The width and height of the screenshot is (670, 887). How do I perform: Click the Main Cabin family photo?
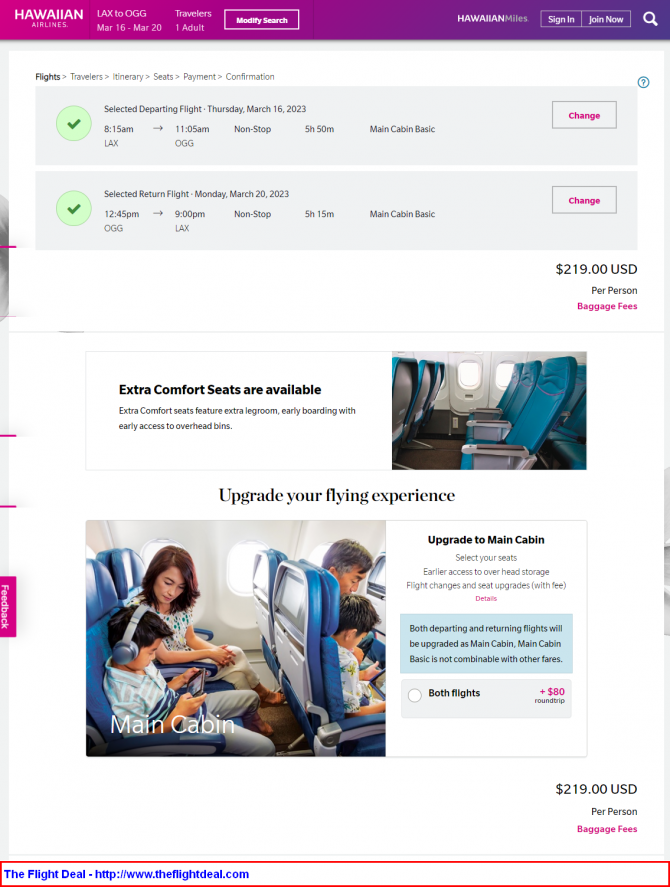(x=235, y=639)
